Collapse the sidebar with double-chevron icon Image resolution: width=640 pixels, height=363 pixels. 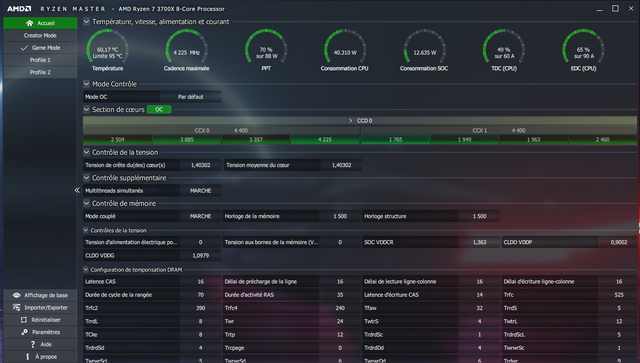click(77, 190)
